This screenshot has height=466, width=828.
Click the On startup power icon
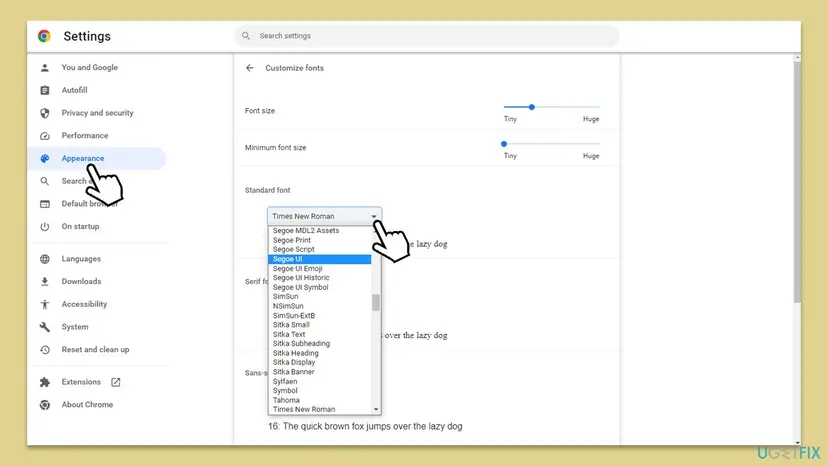click(x=45, y=227)
